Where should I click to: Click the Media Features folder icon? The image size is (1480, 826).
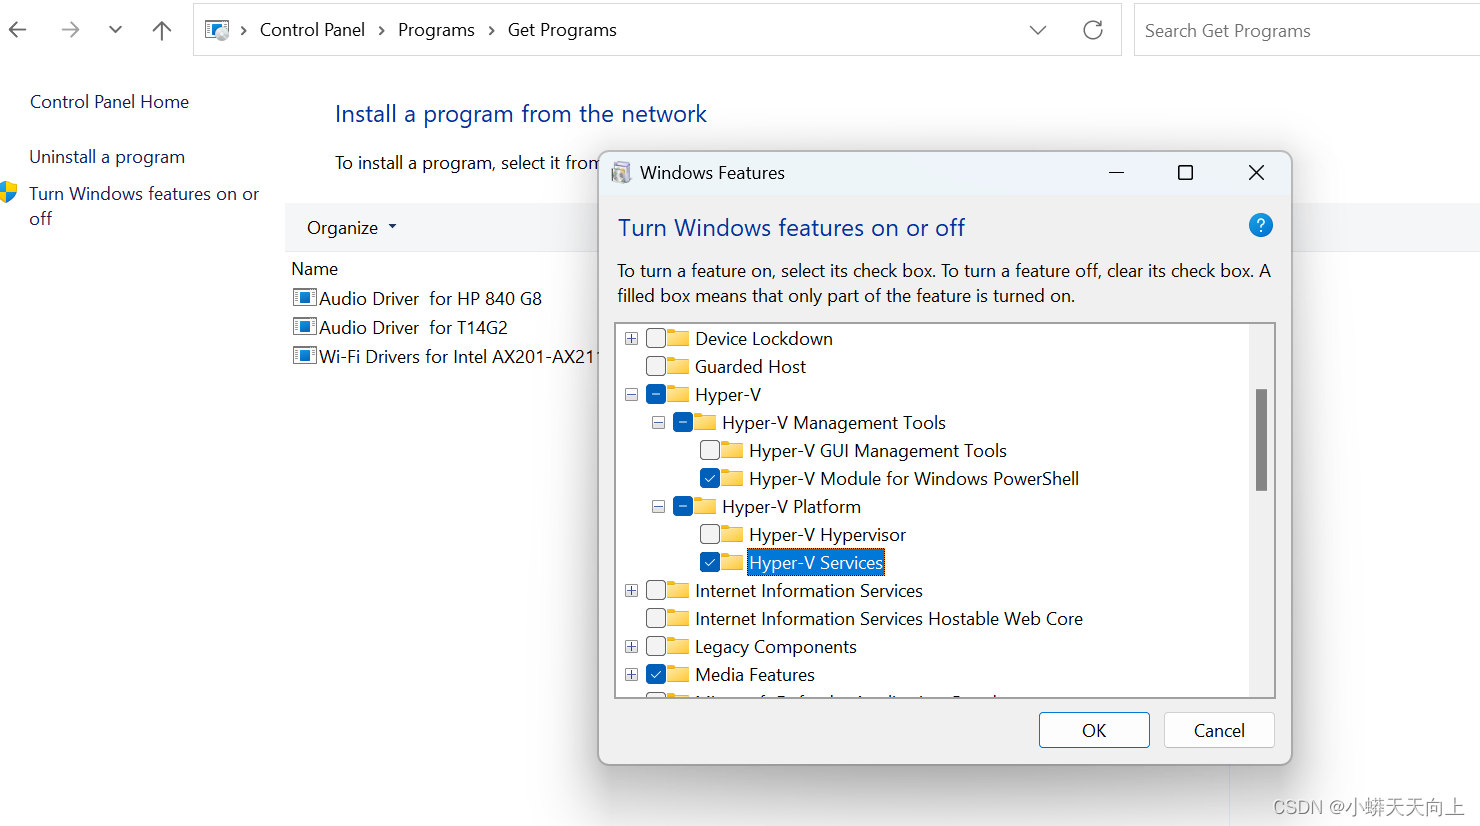coord(679,673)
